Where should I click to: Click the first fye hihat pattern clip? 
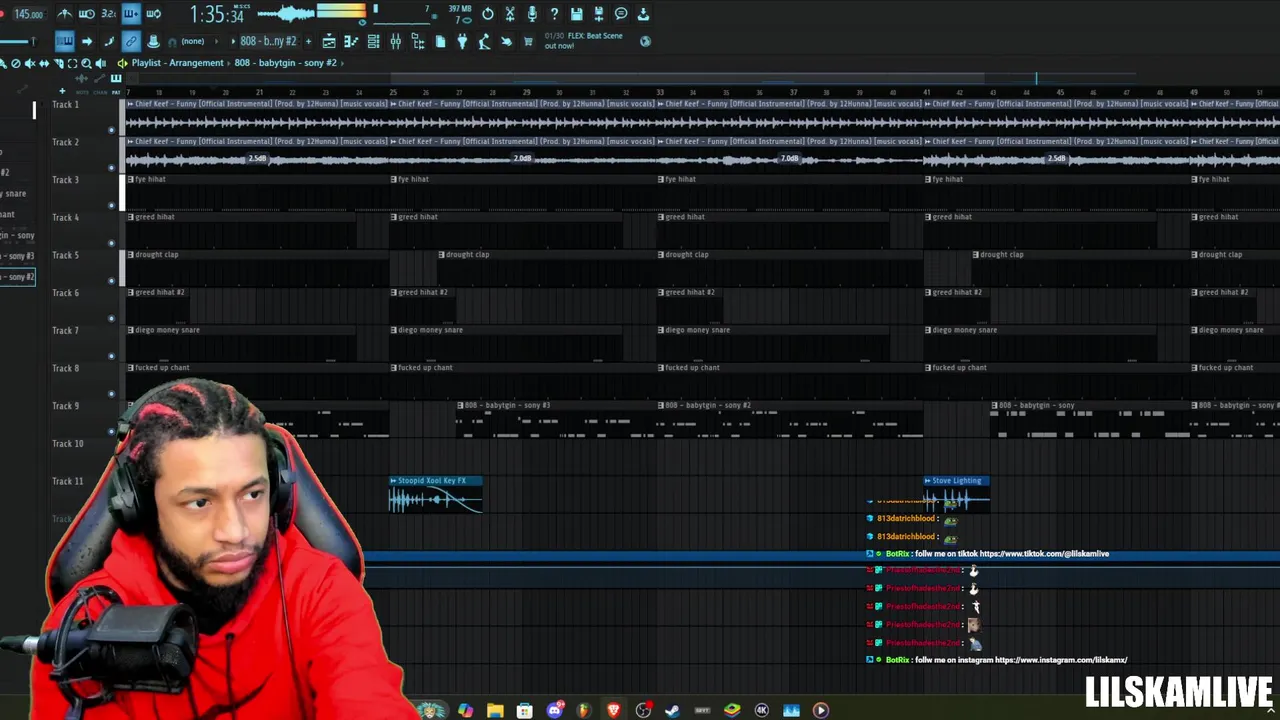click(258, 193)
